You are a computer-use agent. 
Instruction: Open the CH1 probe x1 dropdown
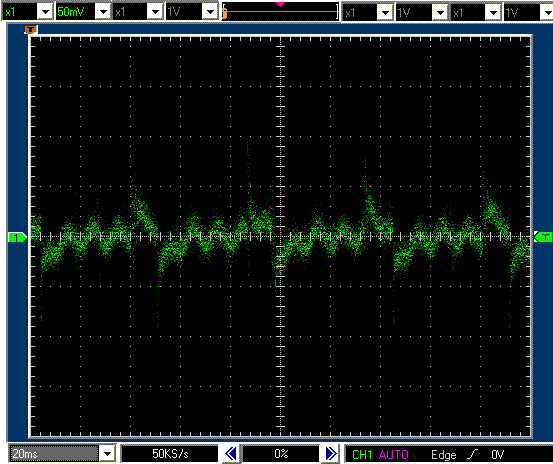pyautogui.click(x=45, y=12)
